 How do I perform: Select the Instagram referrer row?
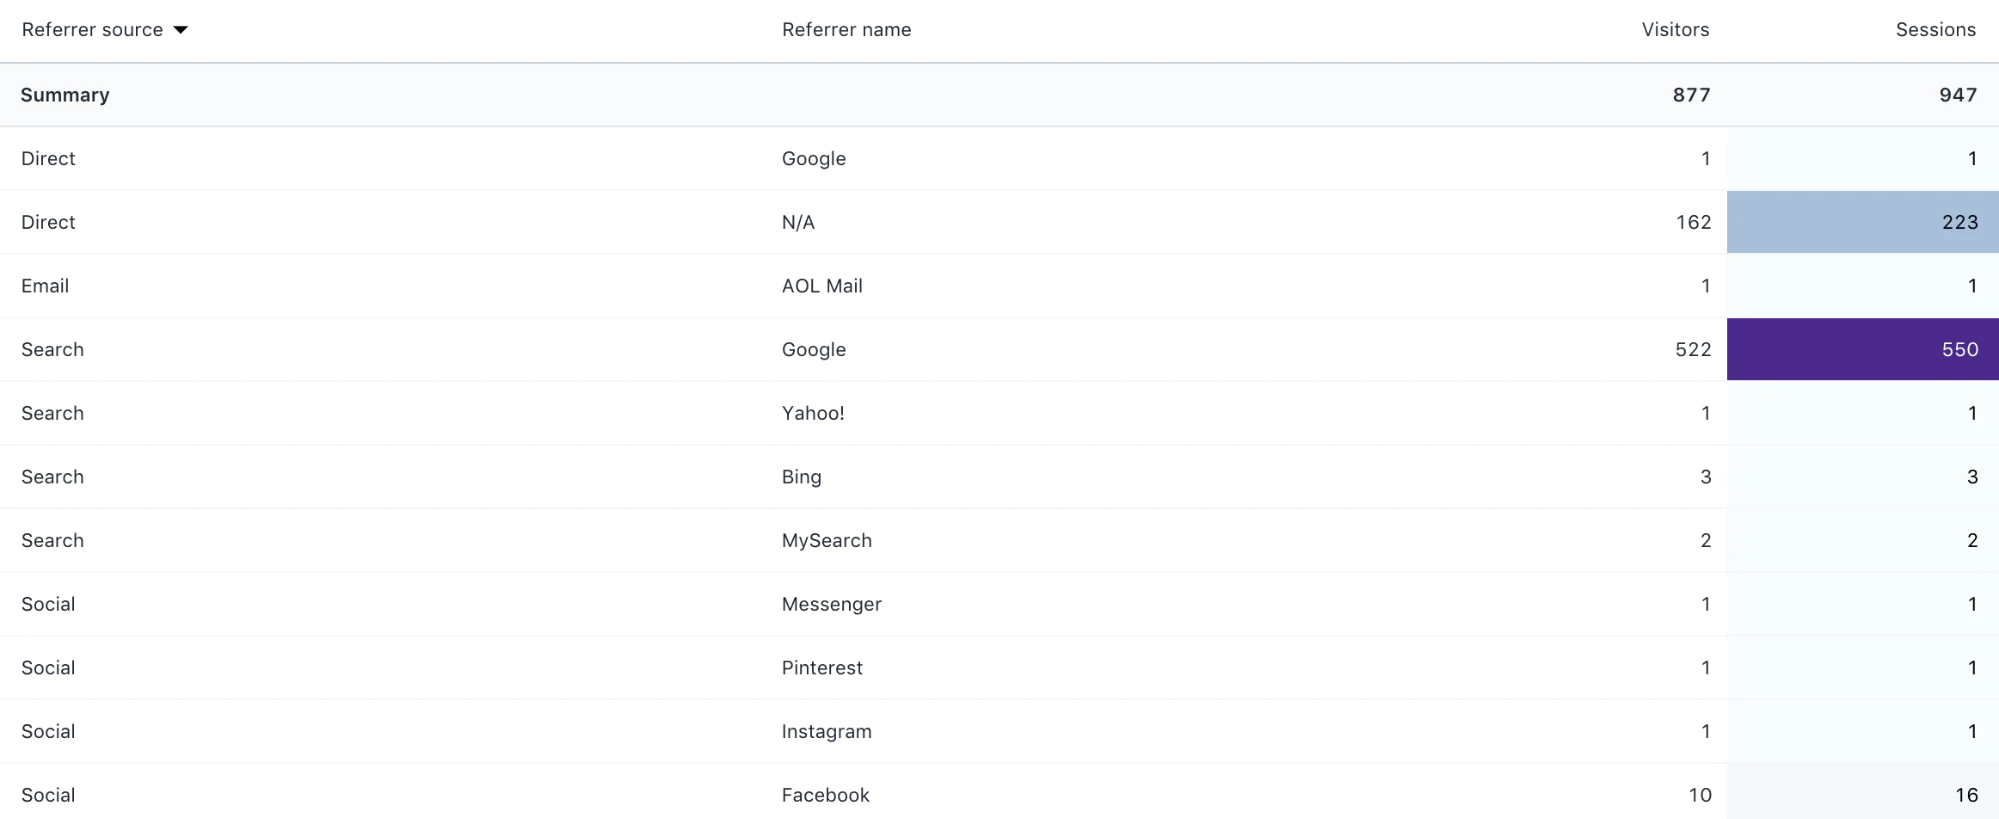click(826, 732)
